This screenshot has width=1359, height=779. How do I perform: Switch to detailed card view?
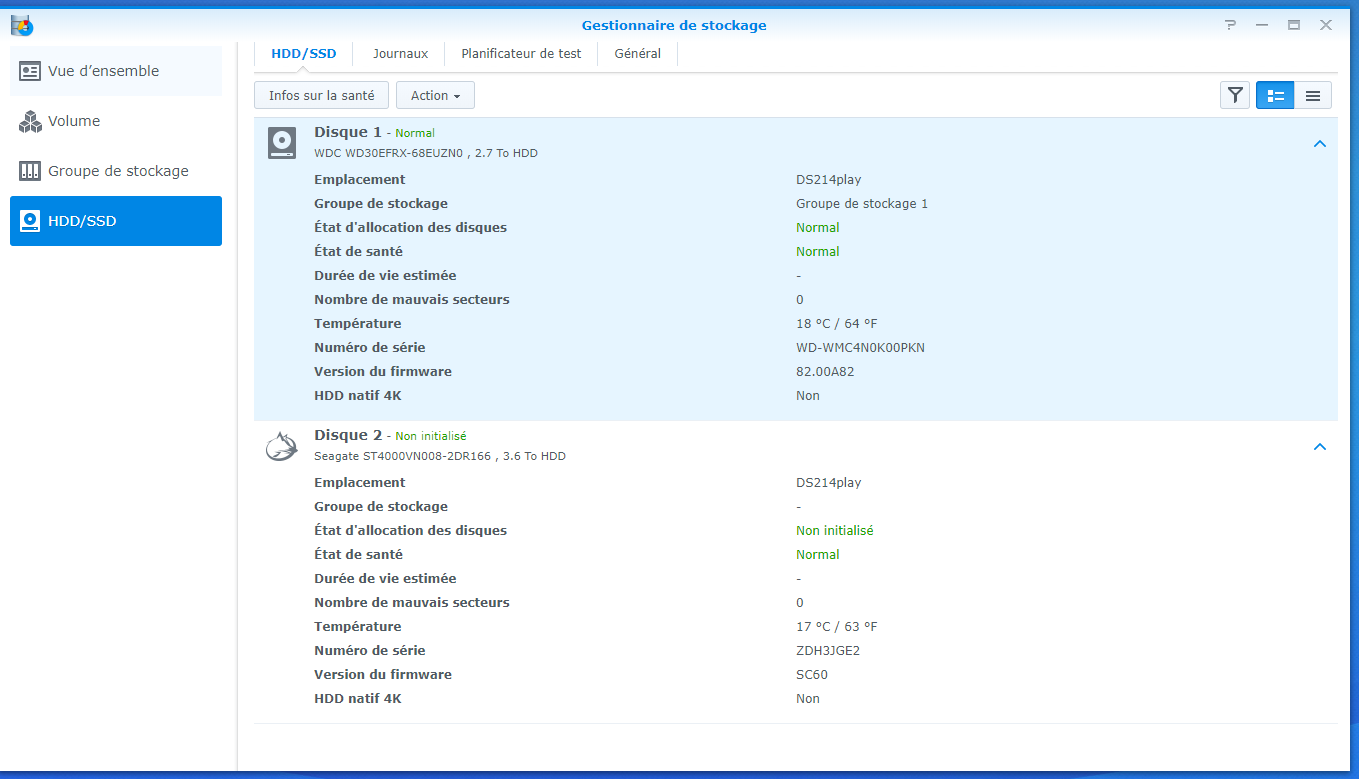(x=1275, y=95)
